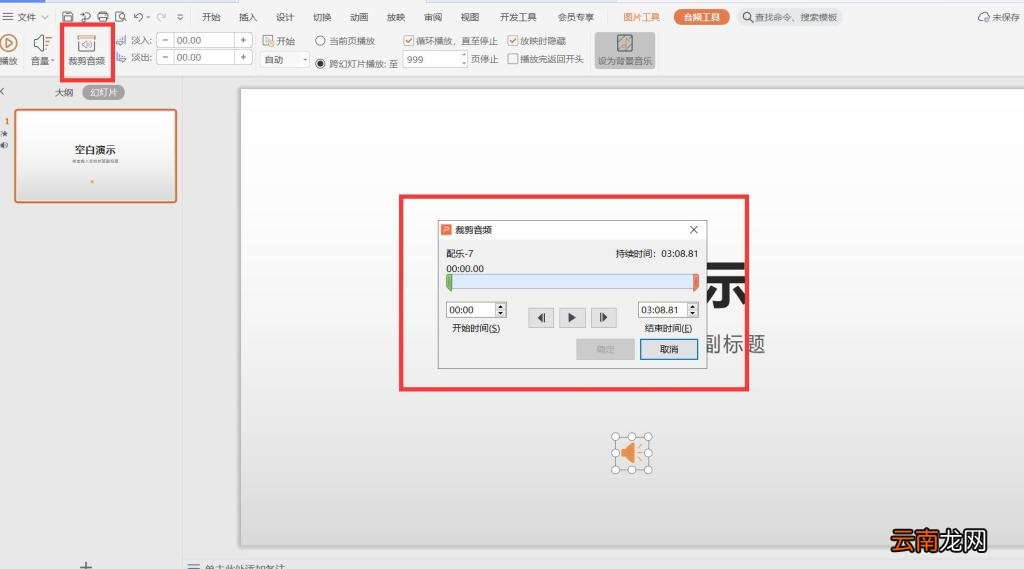Click the 淡出 fade-out time field
Screen dimensions: 1024x569
203,57
